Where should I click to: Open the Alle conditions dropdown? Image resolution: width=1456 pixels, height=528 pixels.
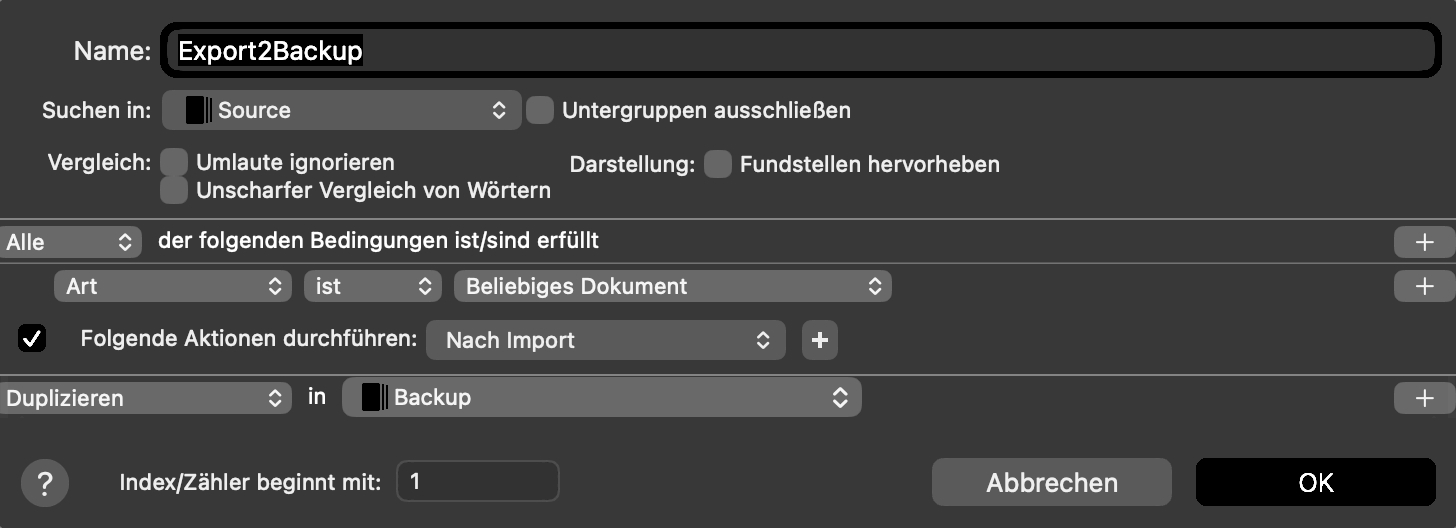[x=70, y=242]
